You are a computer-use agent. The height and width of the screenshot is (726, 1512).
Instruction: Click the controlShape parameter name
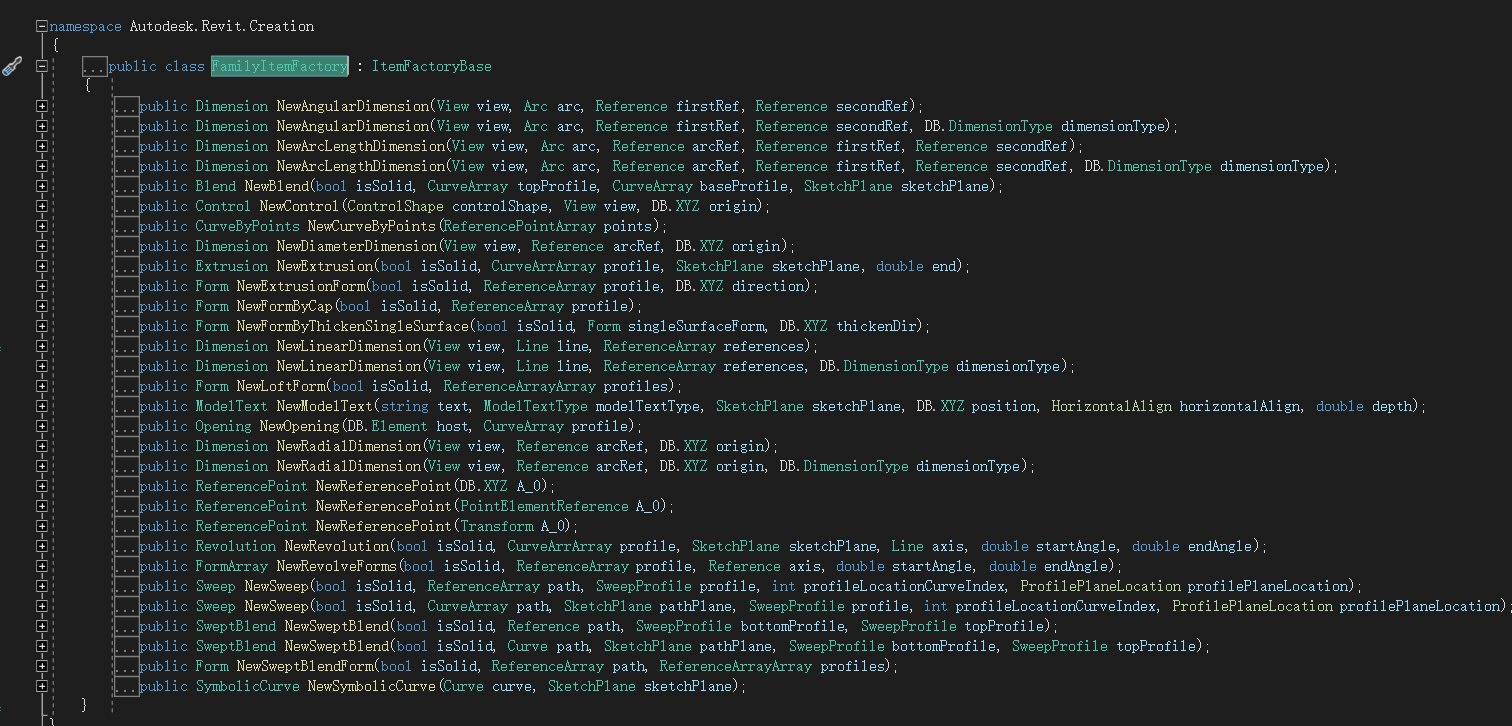(499, 206)
